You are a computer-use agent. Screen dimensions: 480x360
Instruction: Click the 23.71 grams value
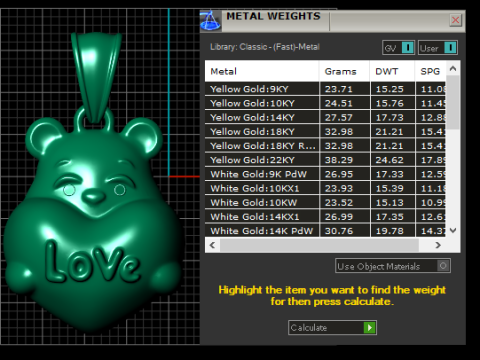click(x=338, y=89)
